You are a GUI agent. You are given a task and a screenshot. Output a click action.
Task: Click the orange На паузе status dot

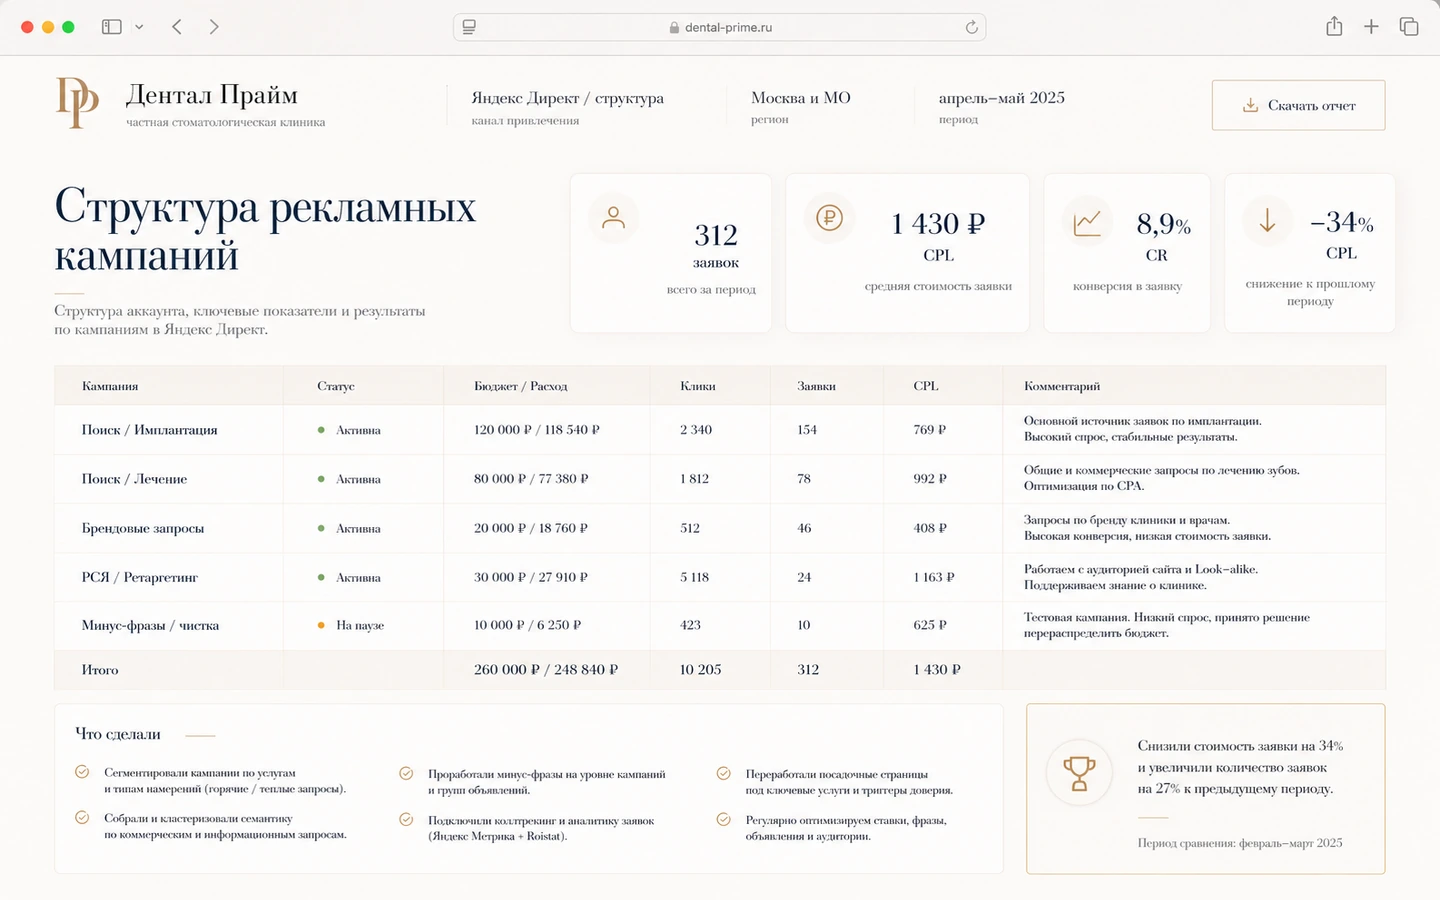pyautogui.click(x=321, y=625)
